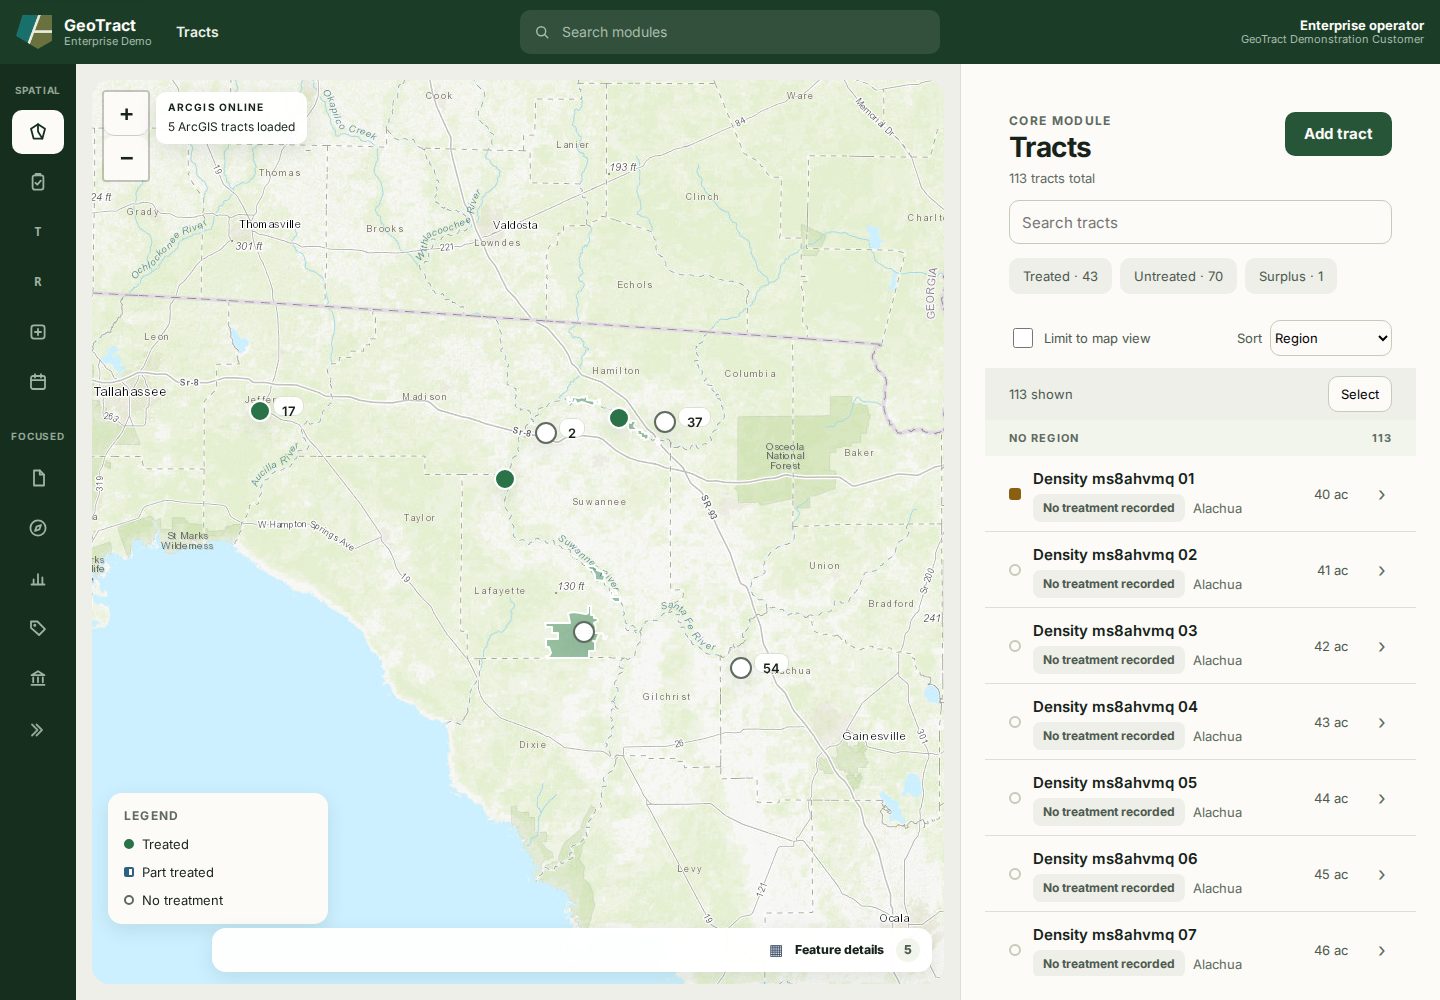The width and height of the screenshot is (1440, 1000).
Task: Click the Search modules field
Action: point(730,32)
